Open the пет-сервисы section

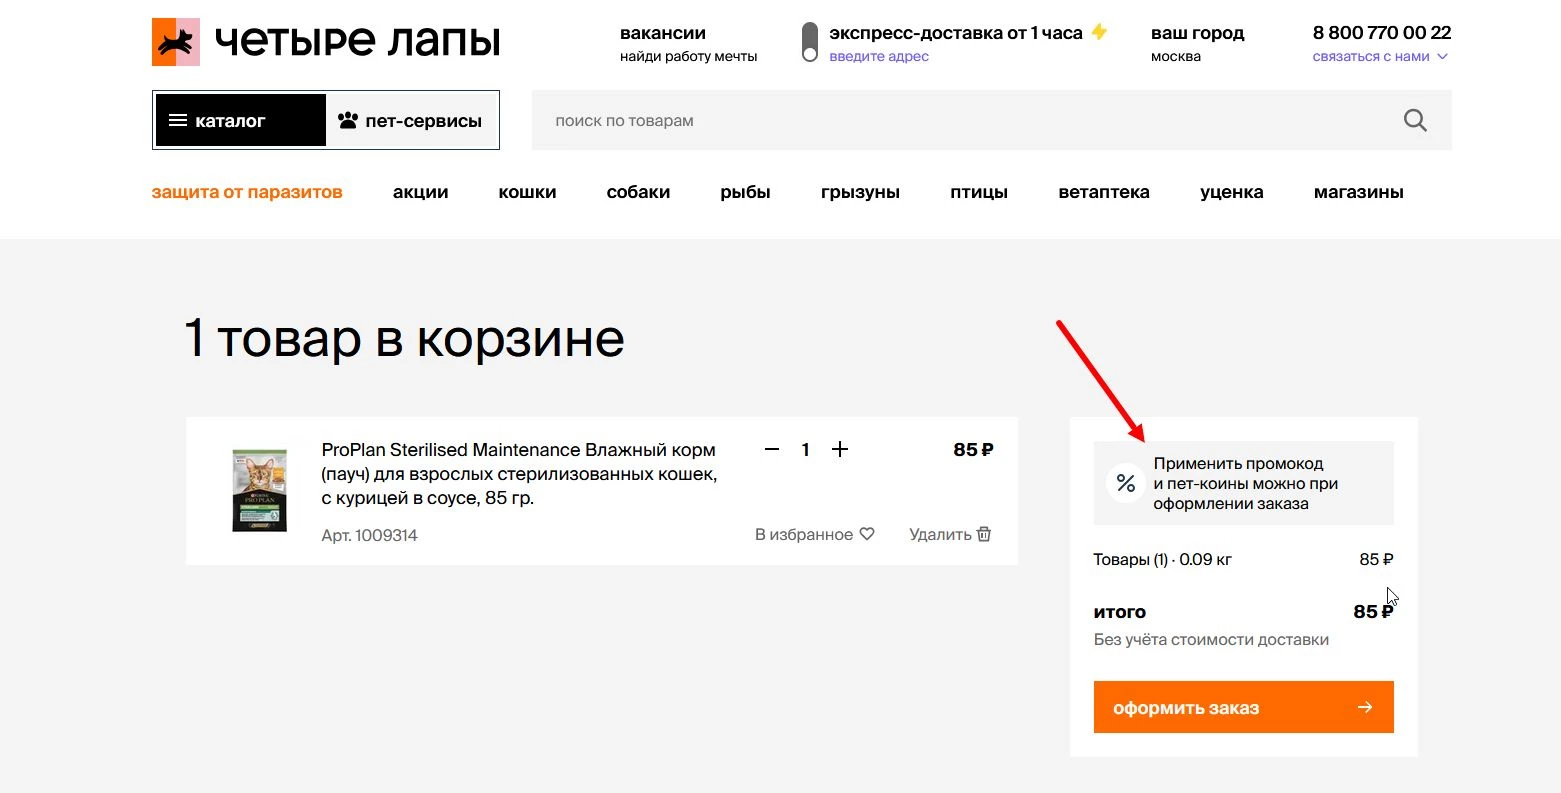pos(411,119)
